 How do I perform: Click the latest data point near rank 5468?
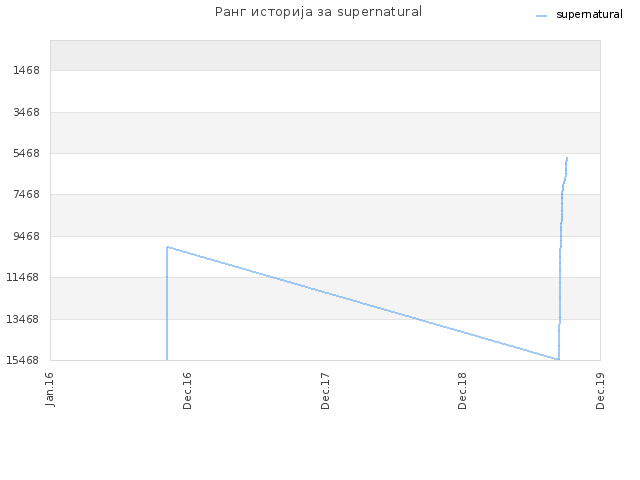coord(567,158)
